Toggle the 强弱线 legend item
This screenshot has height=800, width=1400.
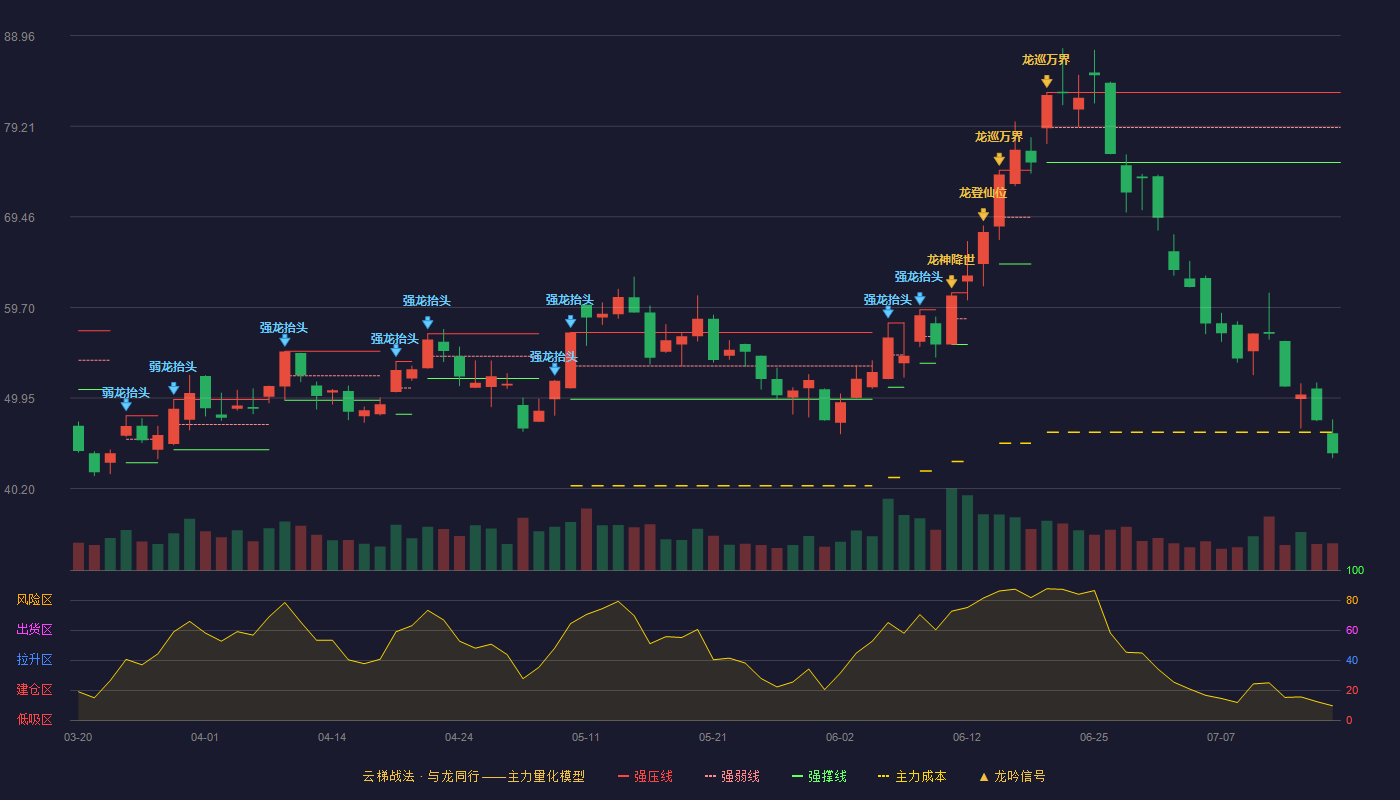click(x=732, y=776)
